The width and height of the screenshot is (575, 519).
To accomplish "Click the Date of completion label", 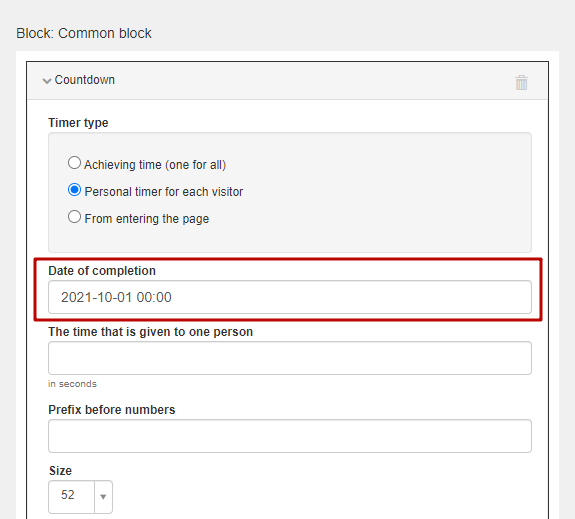I will point(102,271).
